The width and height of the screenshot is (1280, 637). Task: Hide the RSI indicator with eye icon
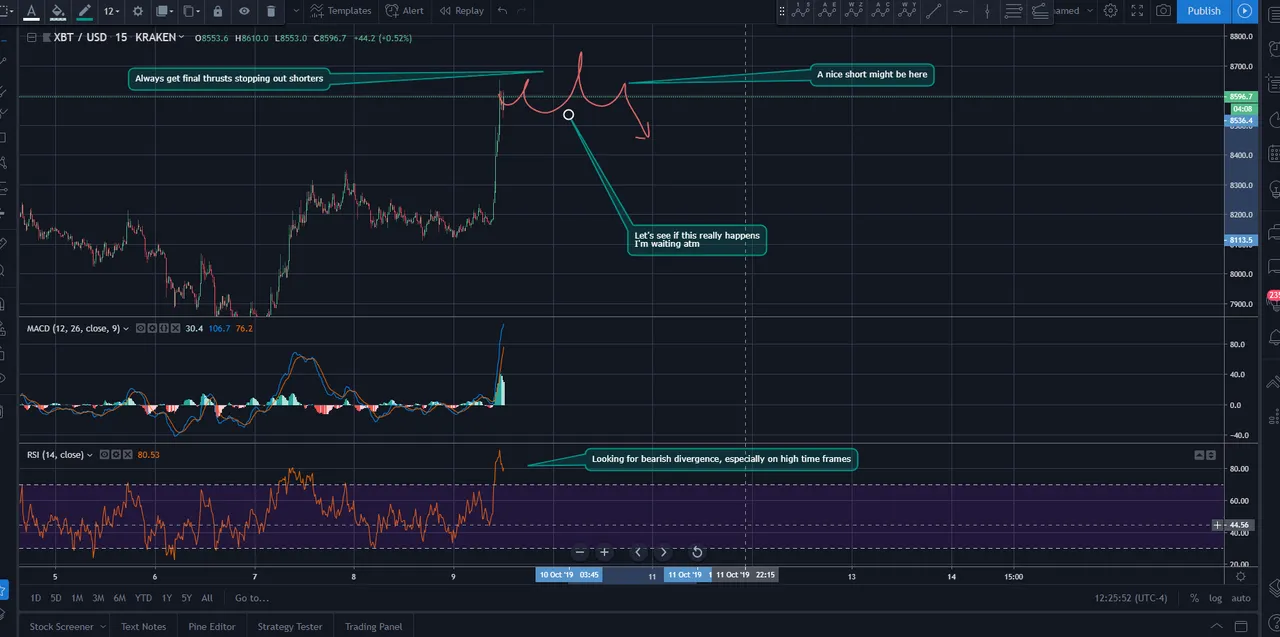pyautogui.click(x=103, y=455)
